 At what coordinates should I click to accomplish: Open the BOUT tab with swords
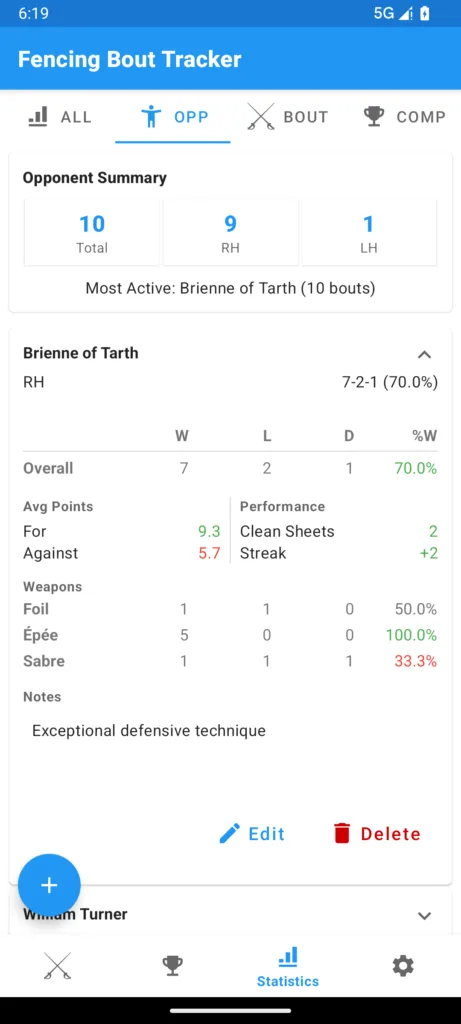pyautogui.click(x=287, y=117)
